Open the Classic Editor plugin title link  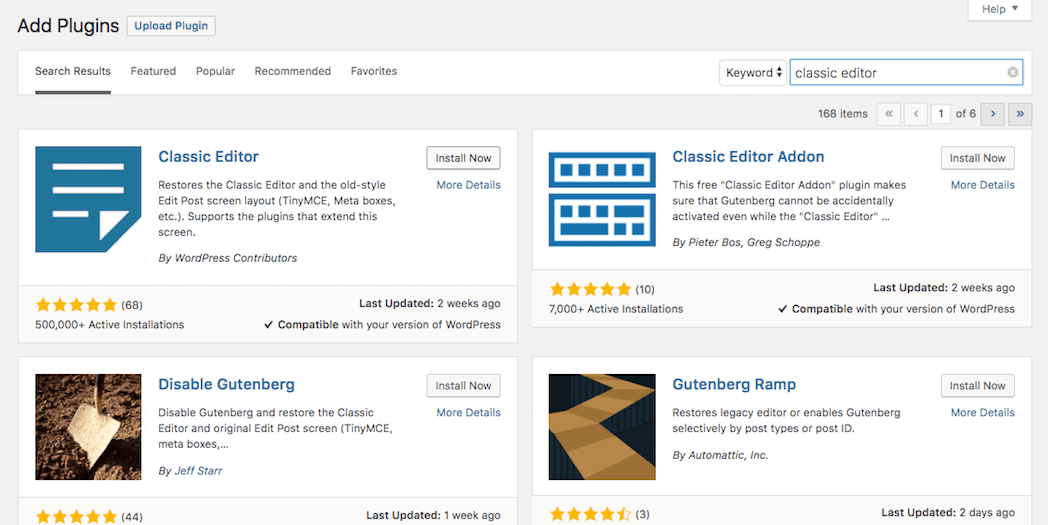coord(209,156)
